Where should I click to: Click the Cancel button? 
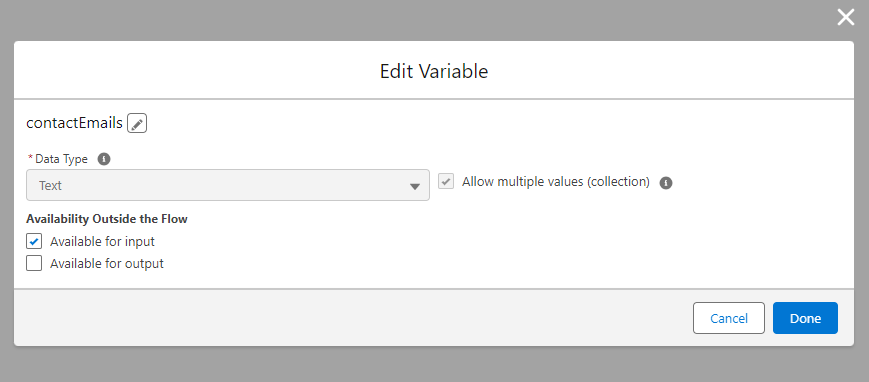(729, 318)
